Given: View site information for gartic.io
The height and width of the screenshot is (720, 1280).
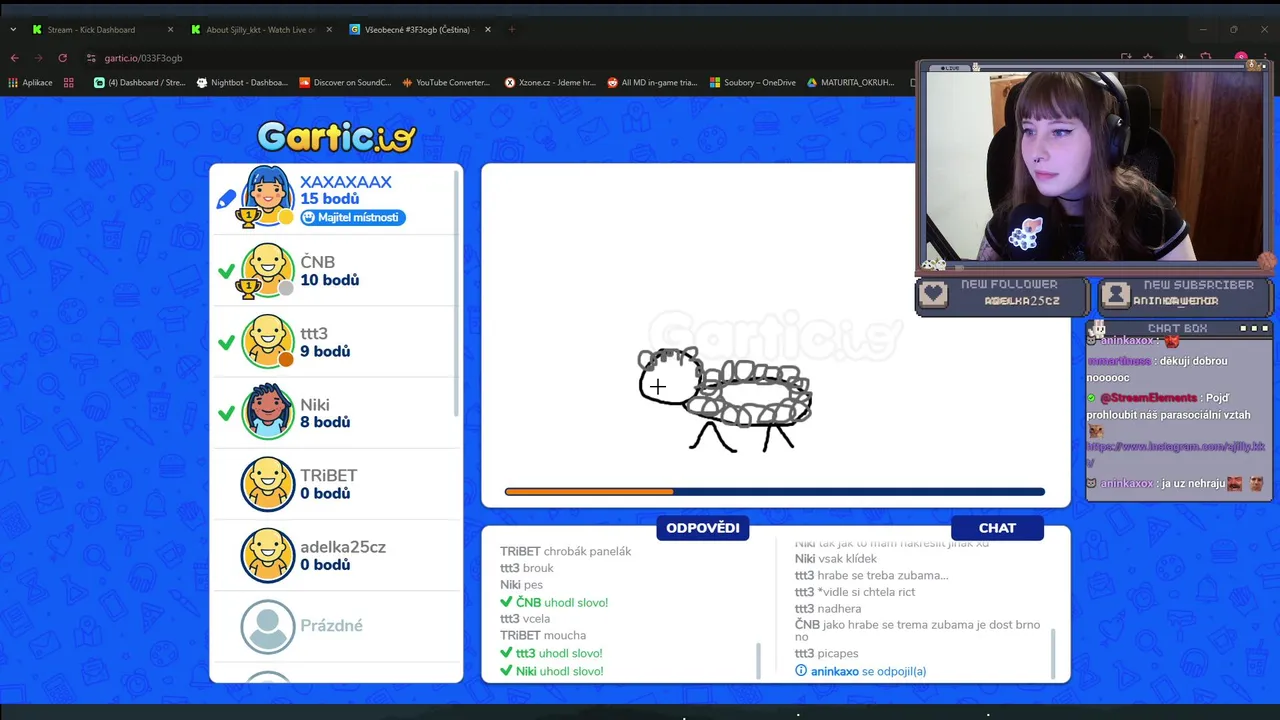Looking at the screenshot, I should (91, 58).
